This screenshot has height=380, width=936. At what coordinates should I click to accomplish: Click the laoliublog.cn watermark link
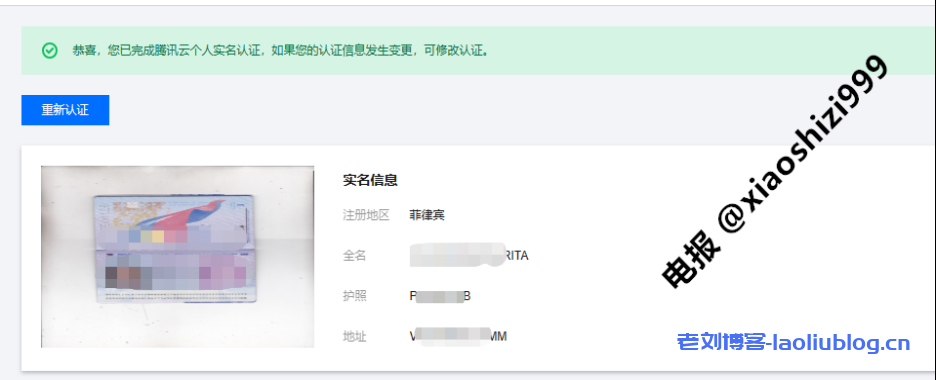(x=841, y=343)
